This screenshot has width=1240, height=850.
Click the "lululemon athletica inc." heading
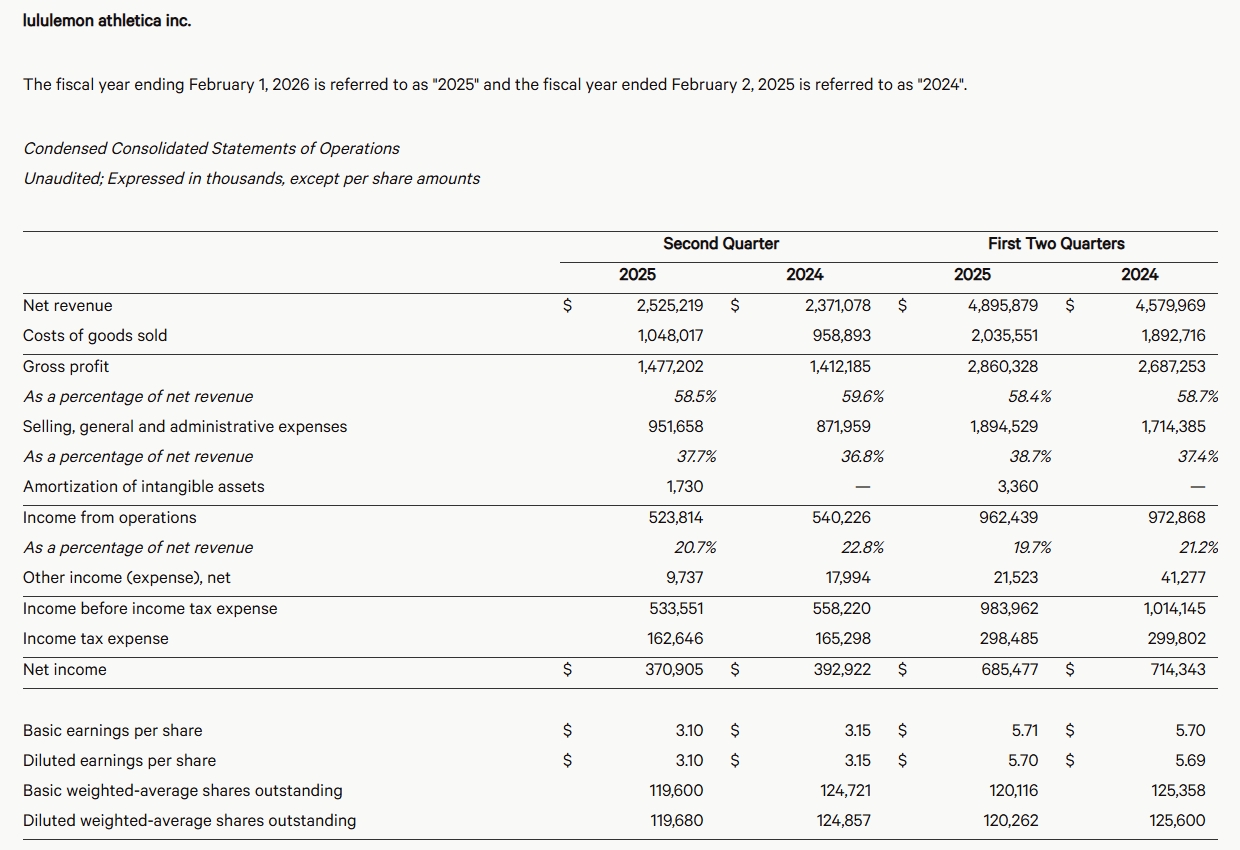pos(107,20)
